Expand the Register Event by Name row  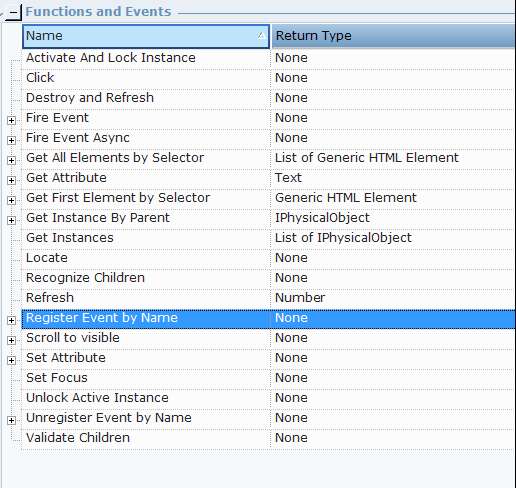coord(12,320)
